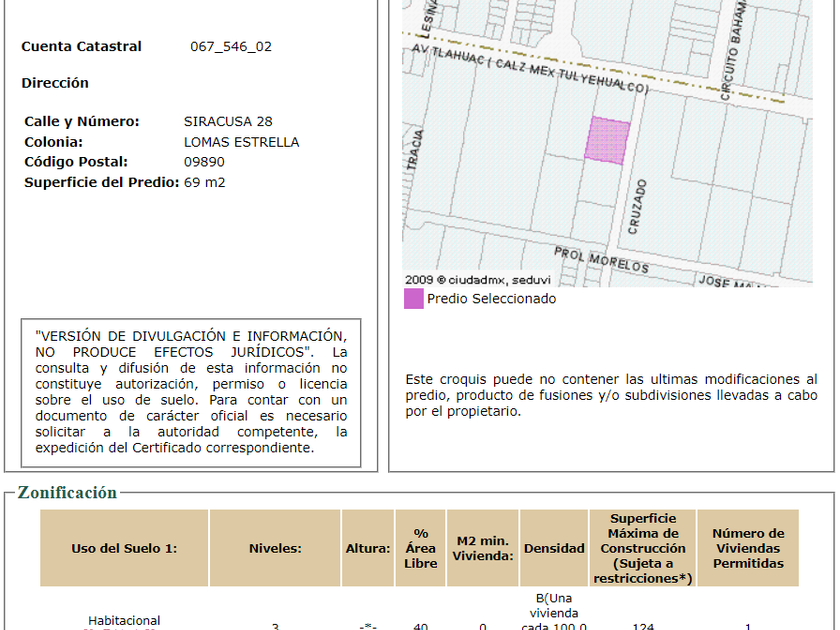Screen dimensions: 840x630
Task: Click the 'Predio Seleccionado' legend text
Action: 491,299
